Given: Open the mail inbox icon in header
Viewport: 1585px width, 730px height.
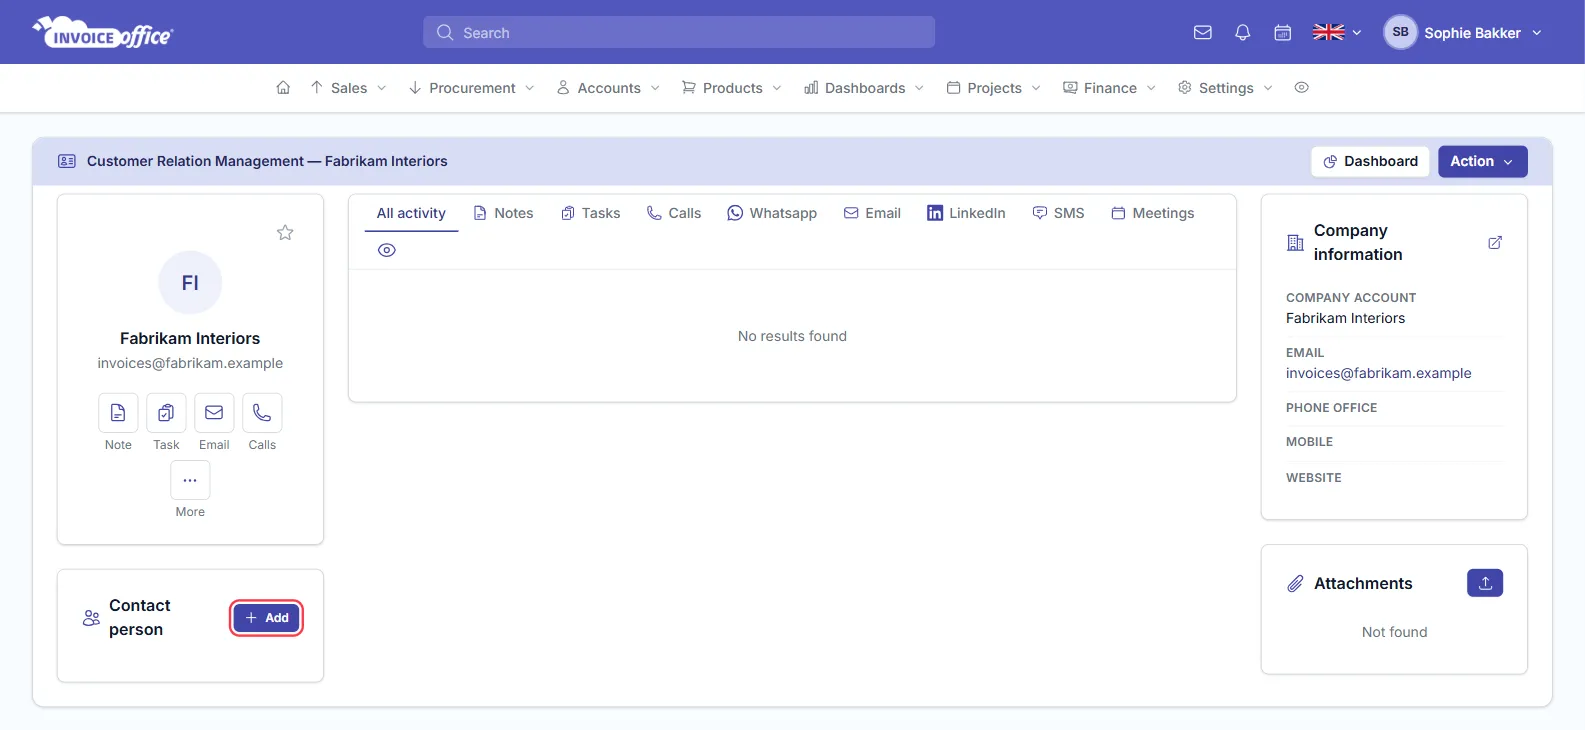Looking at the screenshot, I should tap(1203, 32).
